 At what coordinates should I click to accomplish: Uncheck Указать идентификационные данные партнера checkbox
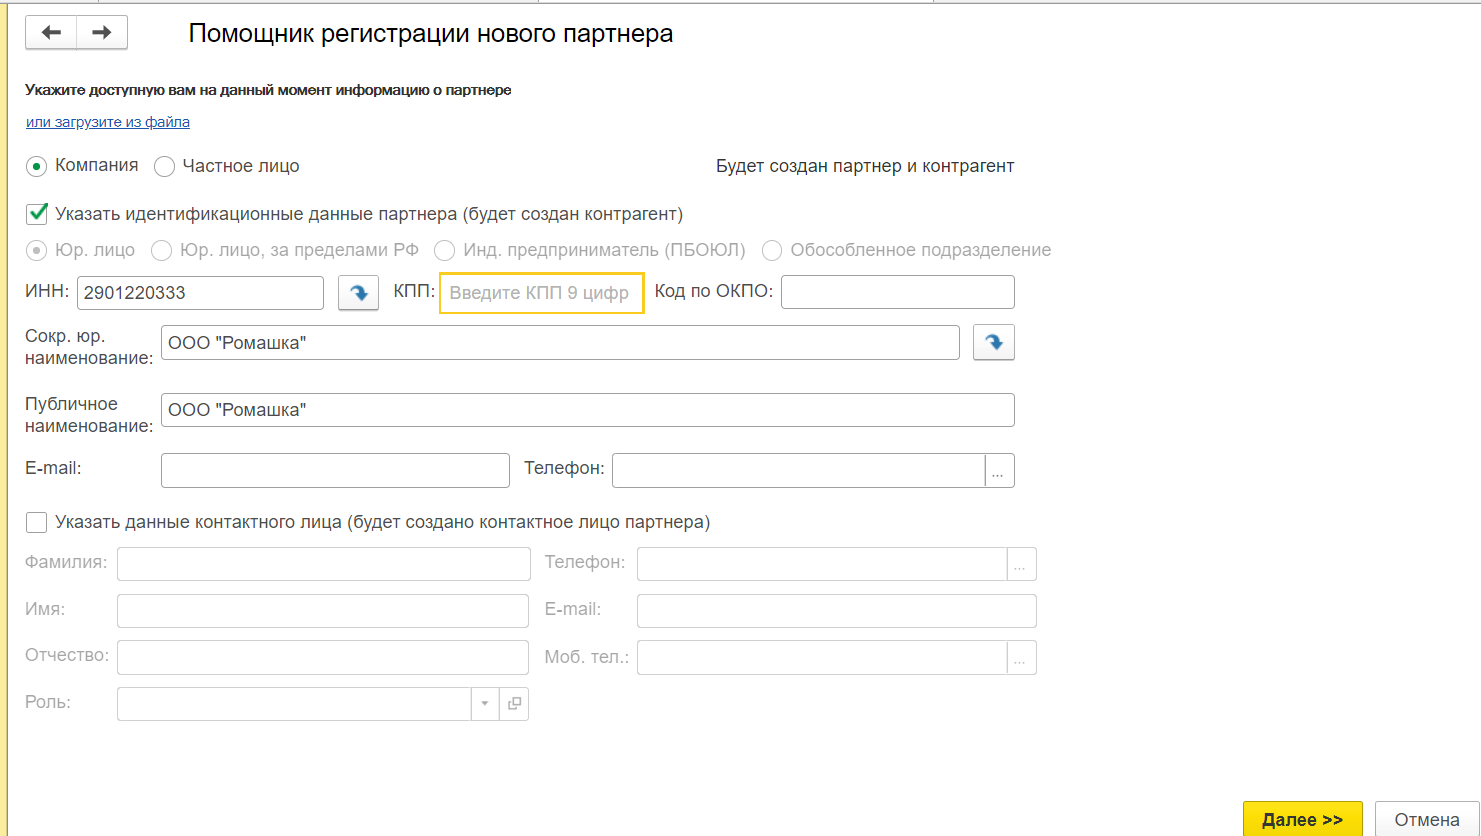(37, 214)
